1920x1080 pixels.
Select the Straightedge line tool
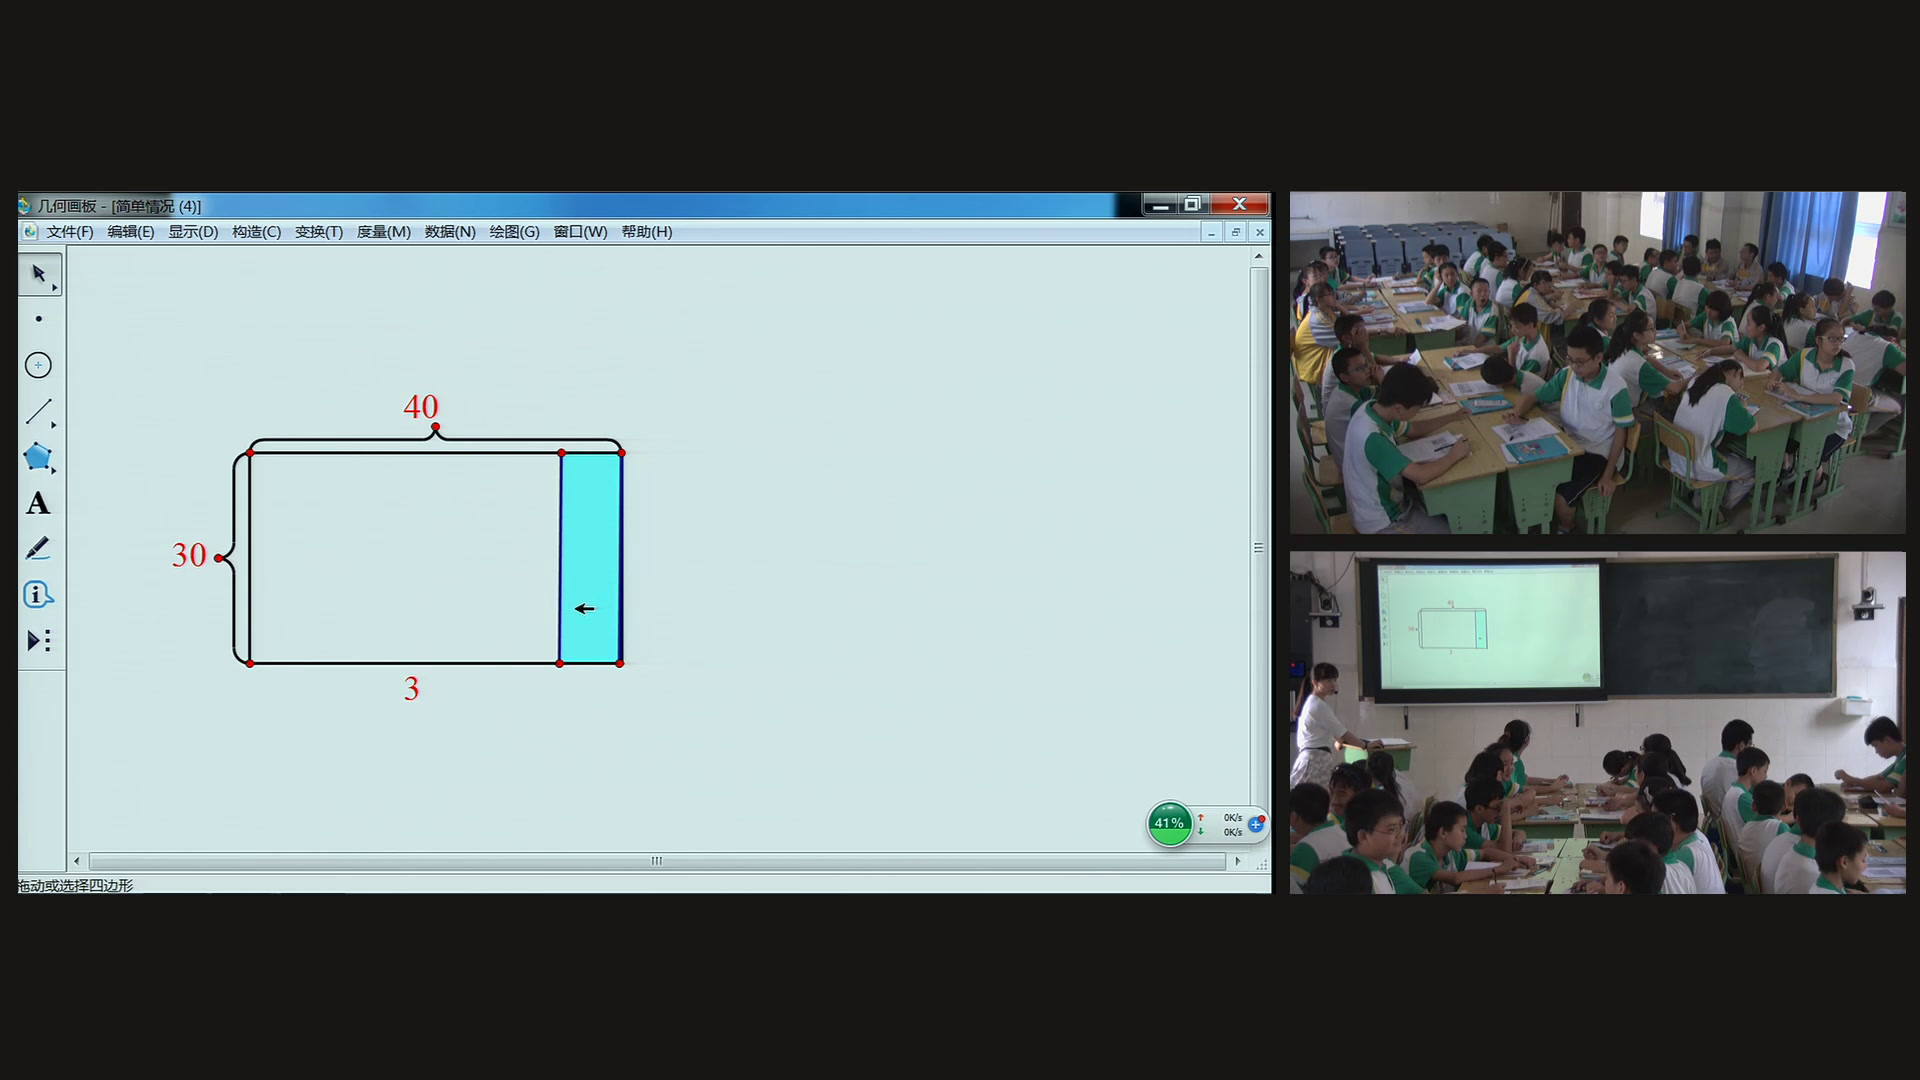click(37, 411)
